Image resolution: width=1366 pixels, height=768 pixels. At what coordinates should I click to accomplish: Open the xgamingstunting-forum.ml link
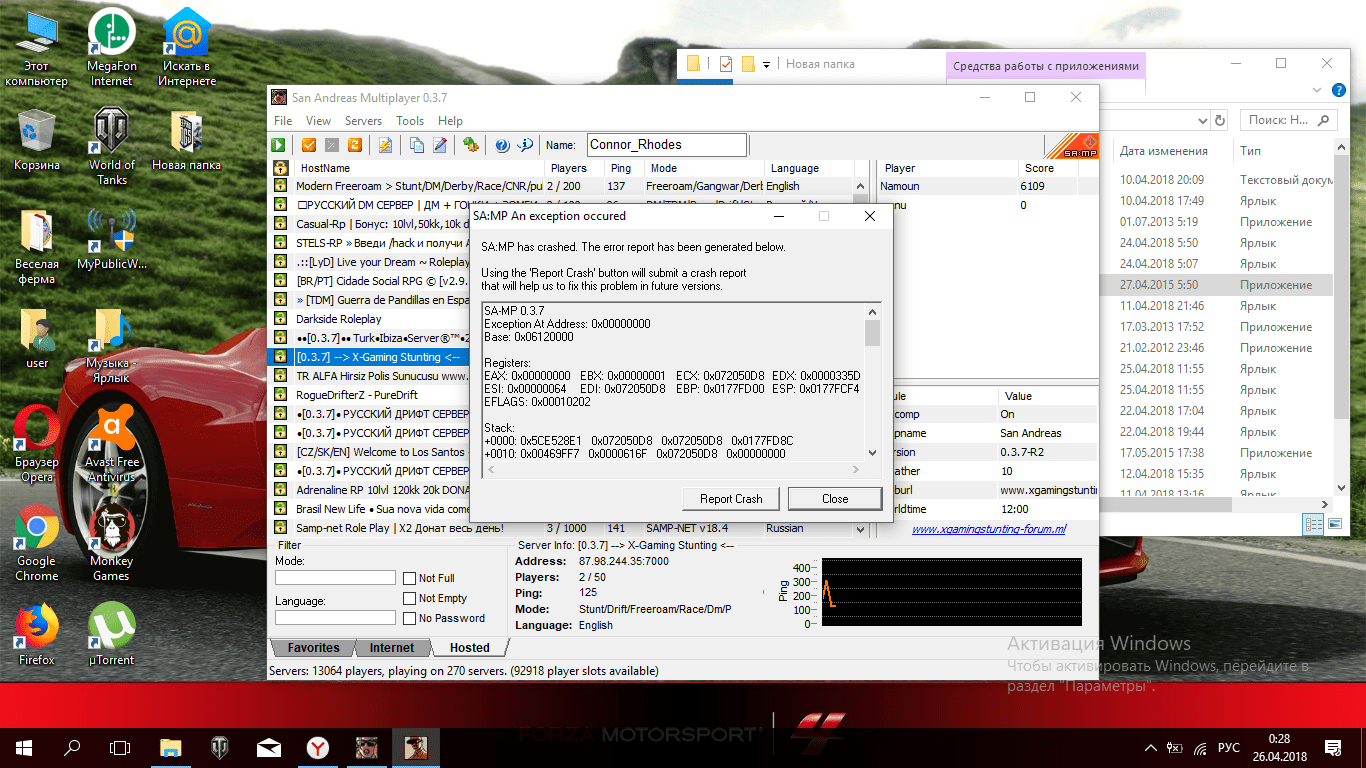pos(988,530)
